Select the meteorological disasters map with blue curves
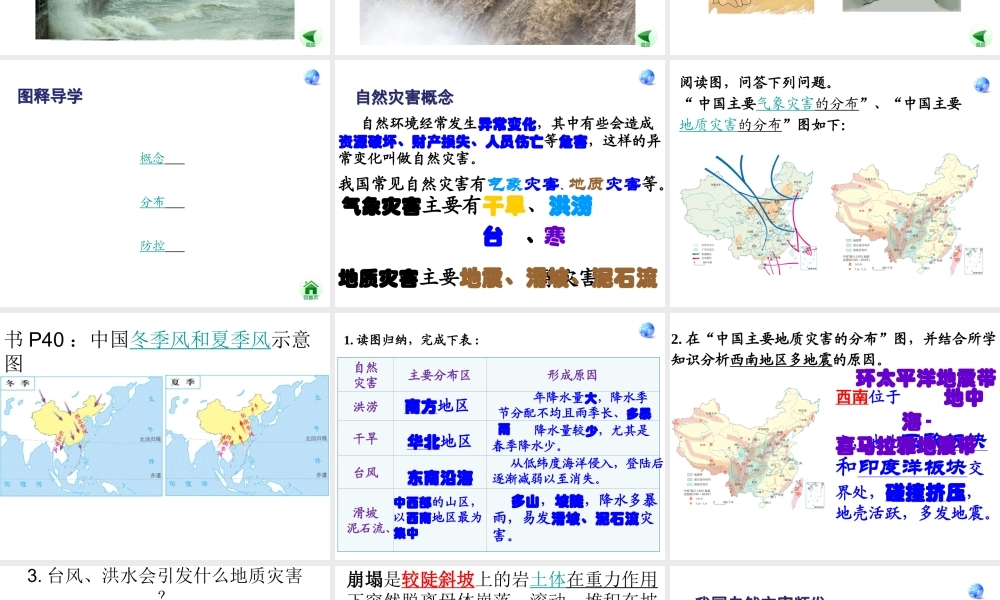The height and width of the screenshot is (600, 1000). 749,216
